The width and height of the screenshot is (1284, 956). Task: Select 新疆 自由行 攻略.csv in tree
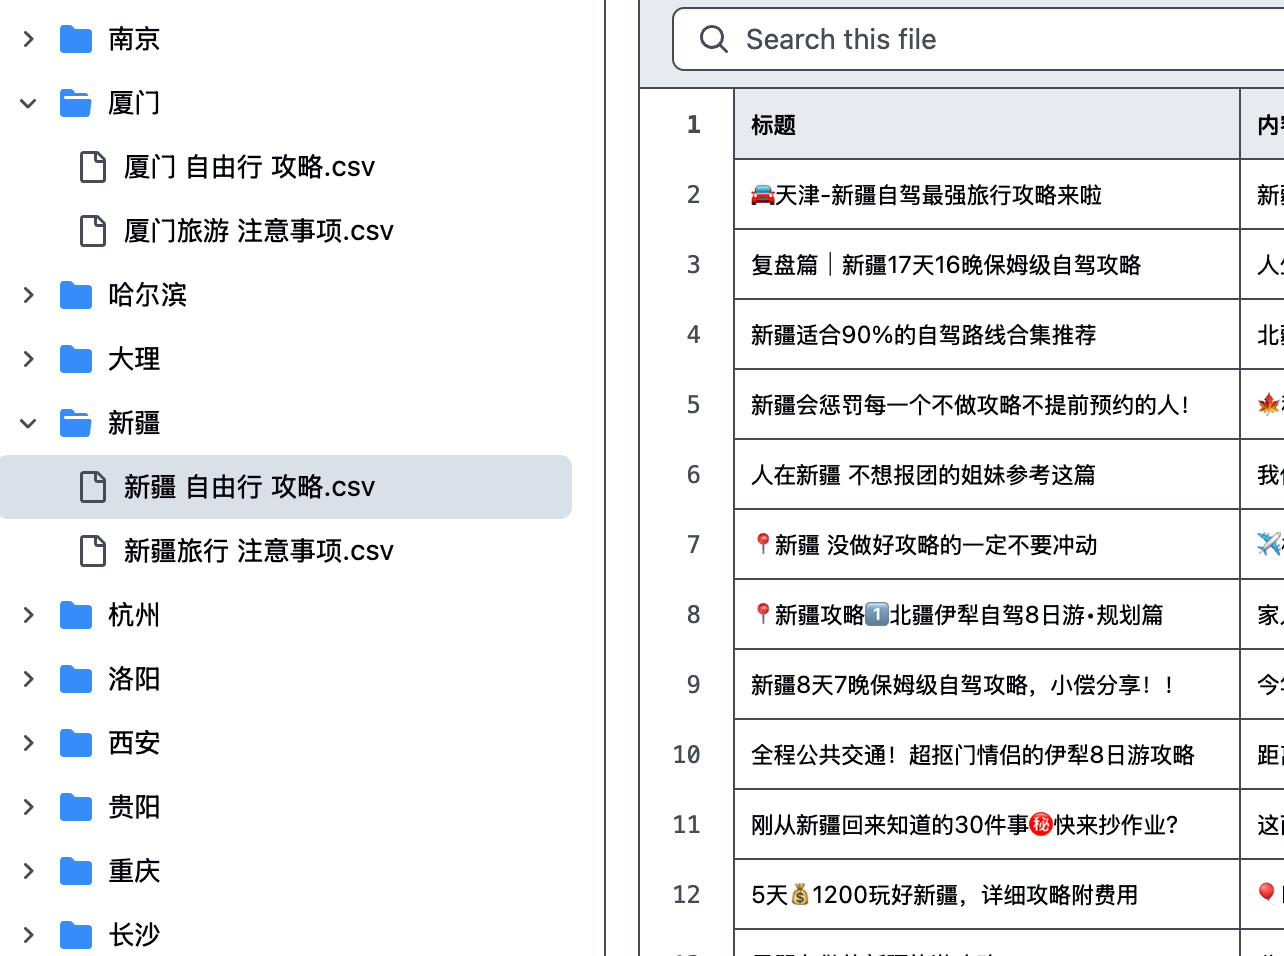click(286, 487)
